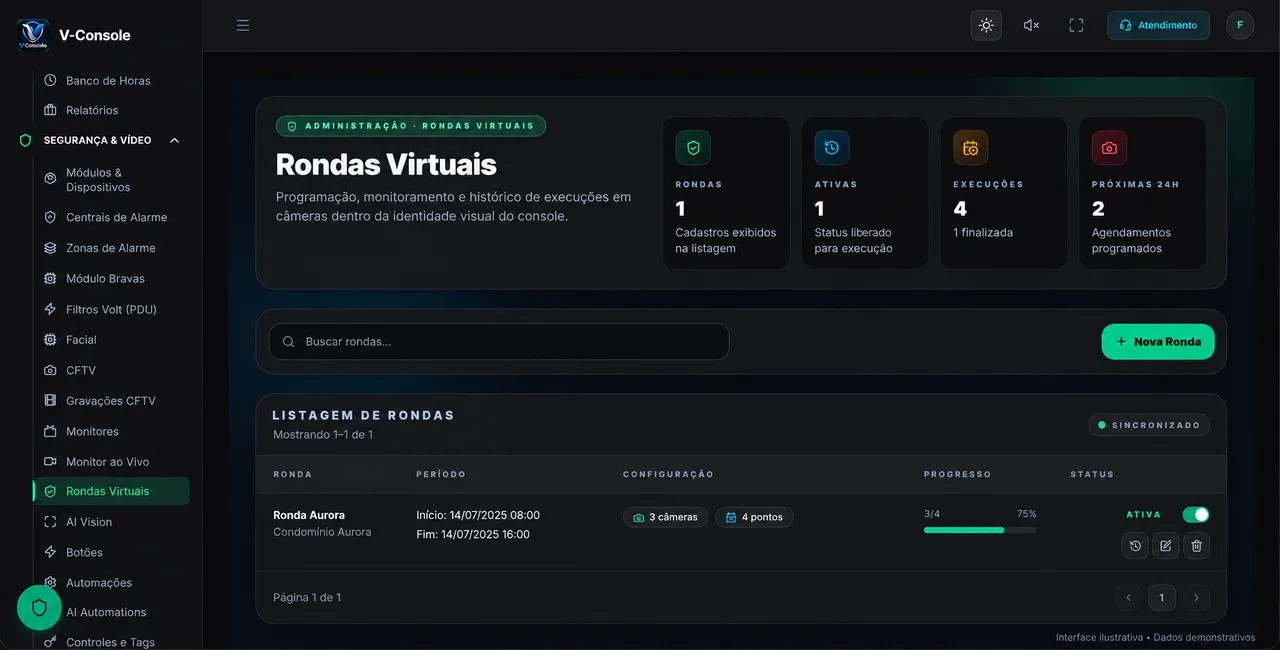Select page 1 in pagination
Viewport: 1280px width, 650px height.
point(1162,598)
